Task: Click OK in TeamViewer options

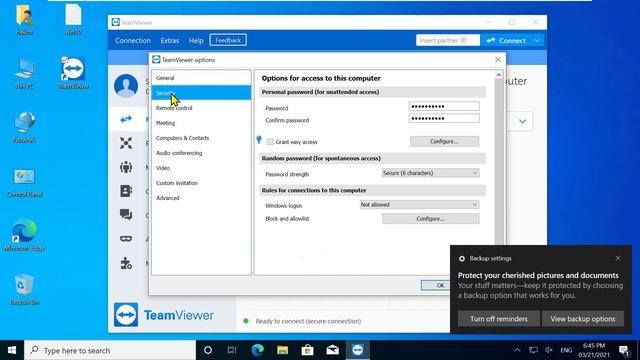Action: [436, 285]
